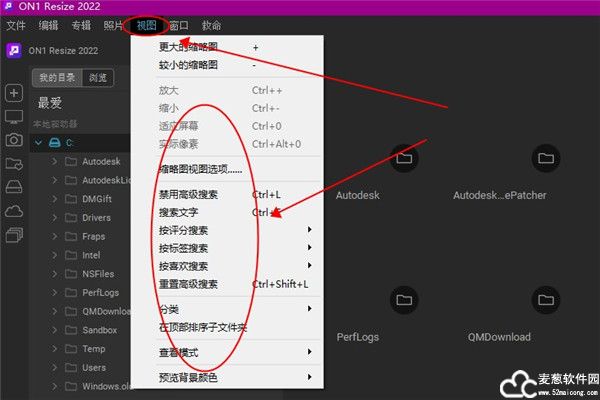
Task: Select 重置高级搜索 menu entry
Action: (227, 284)
